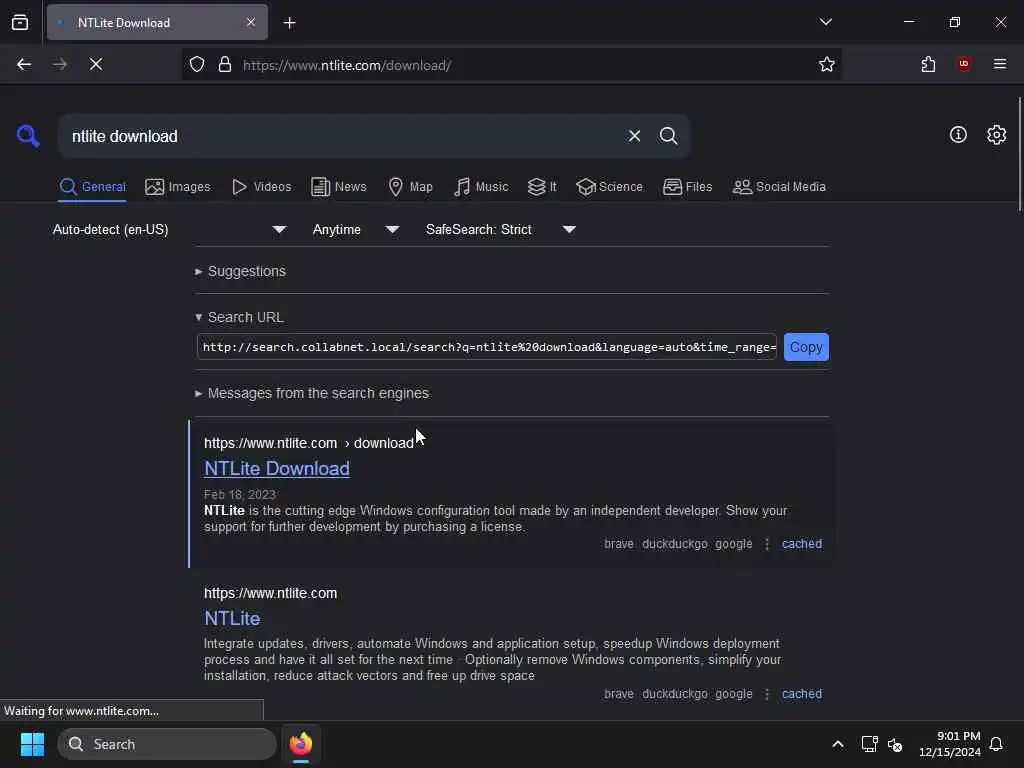The height and width of the screenshot is (768, 1024).
Task: Open the Windows Start menu
Action: click(32, 744)
